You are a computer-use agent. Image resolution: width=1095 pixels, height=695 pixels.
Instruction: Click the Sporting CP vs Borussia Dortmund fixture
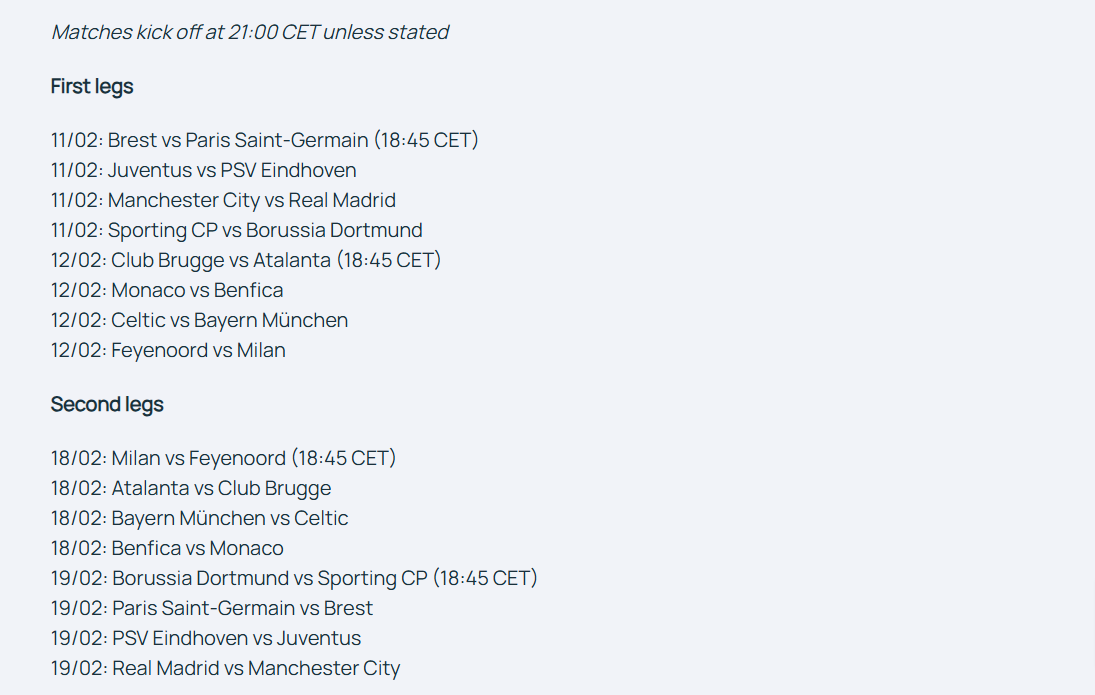pos(237,230)
